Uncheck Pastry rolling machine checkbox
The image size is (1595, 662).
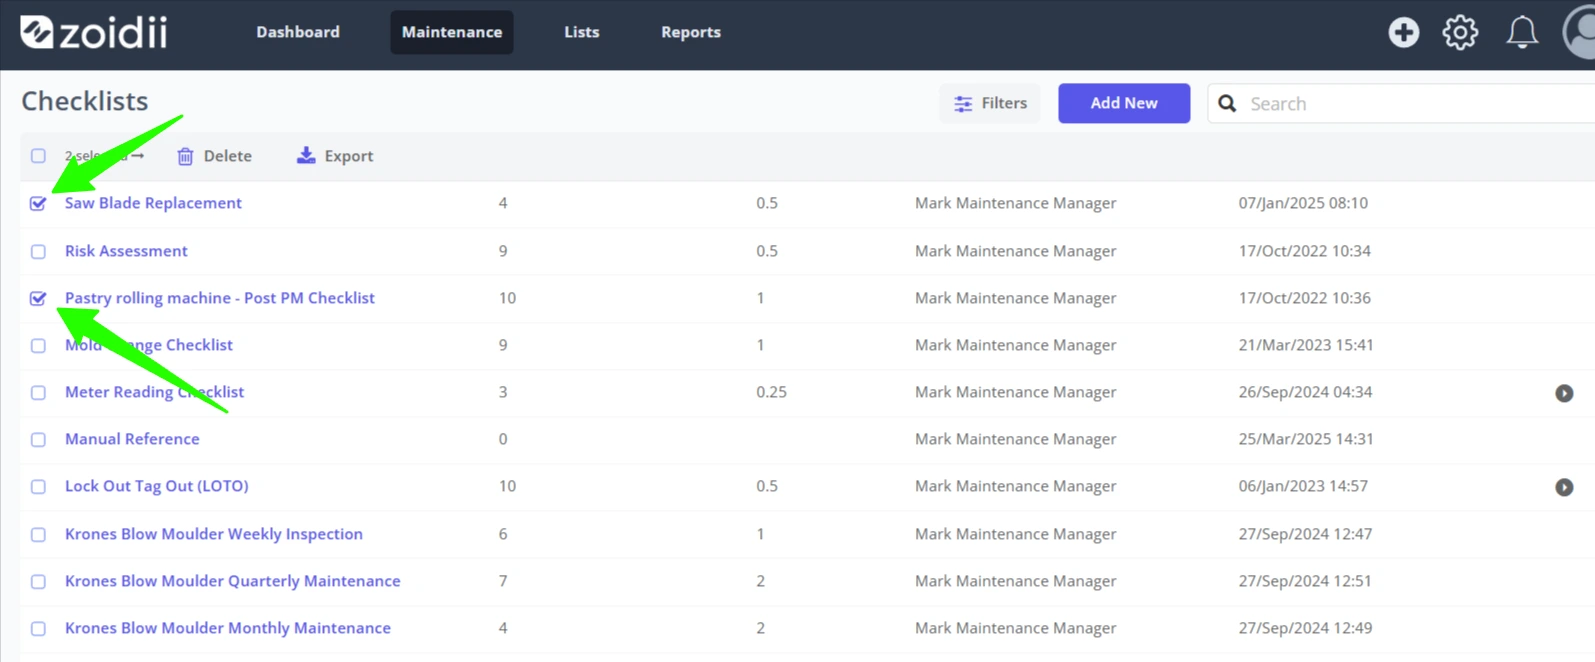tap(38, 298)
